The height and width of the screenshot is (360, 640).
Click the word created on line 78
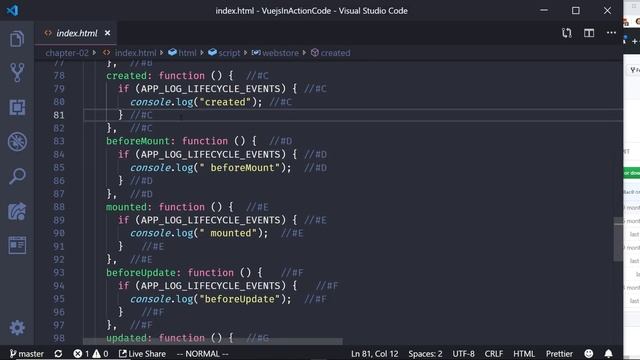point(127,76)
